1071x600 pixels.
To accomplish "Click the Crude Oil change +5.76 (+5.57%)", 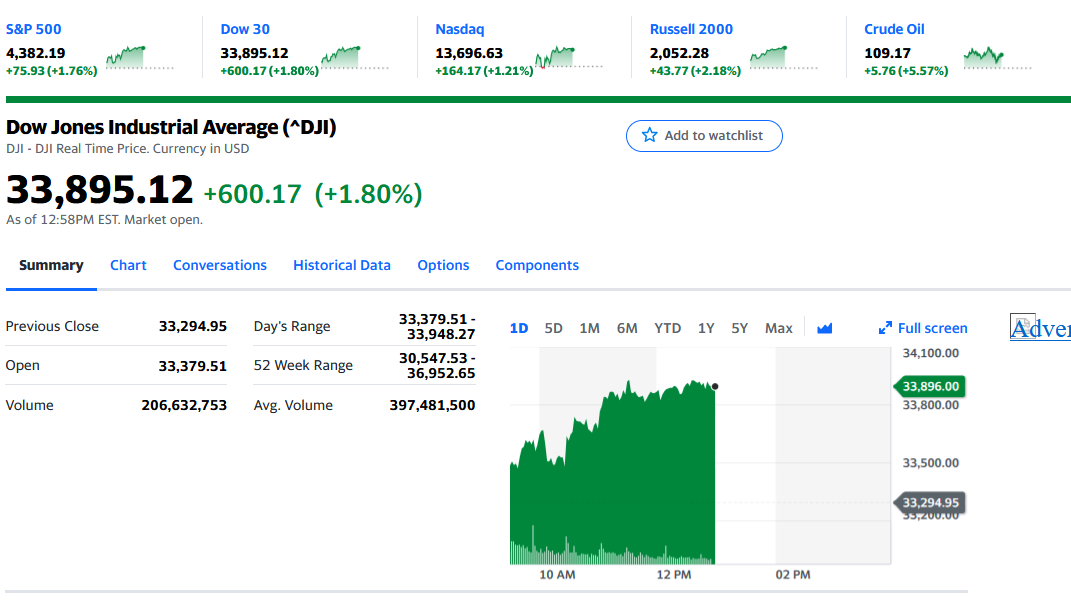I will 906,71.
